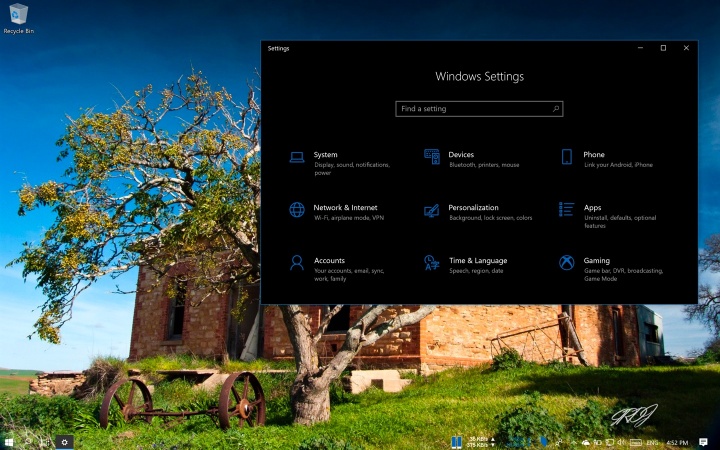
Task: Click the Settings title bar label
Action: (278, 48)
